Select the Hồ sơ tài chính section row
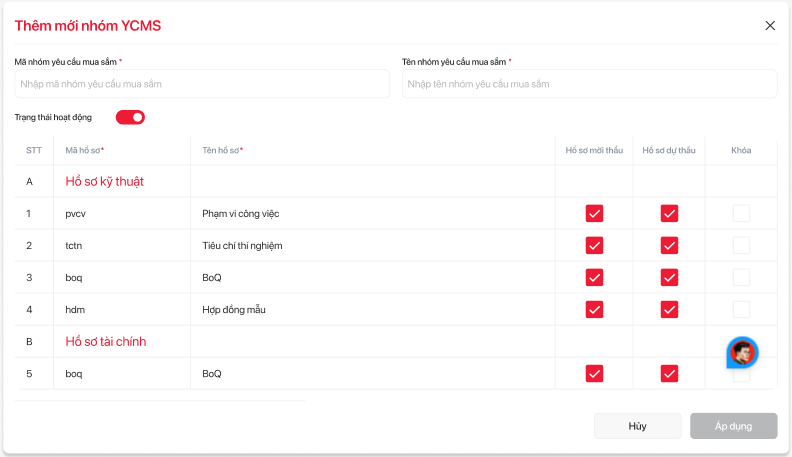The image size is (792, 457). (x=106, y=341)
